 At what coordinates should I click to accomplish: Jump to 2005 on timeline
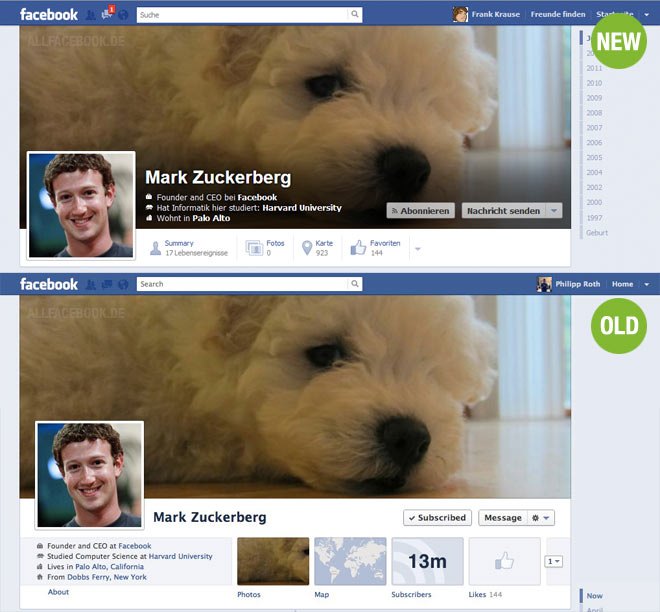point(594,157)
